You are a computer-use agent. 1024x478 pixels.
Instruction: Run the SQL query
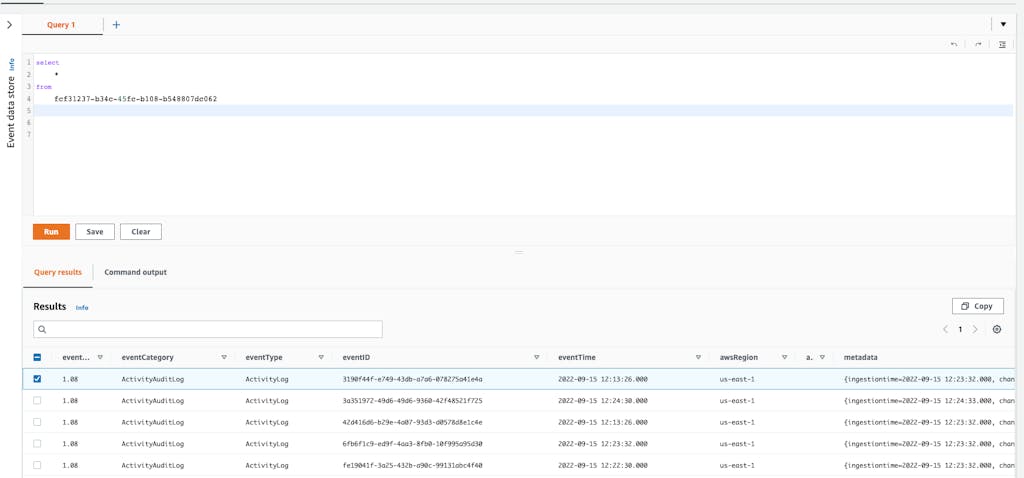51,231
